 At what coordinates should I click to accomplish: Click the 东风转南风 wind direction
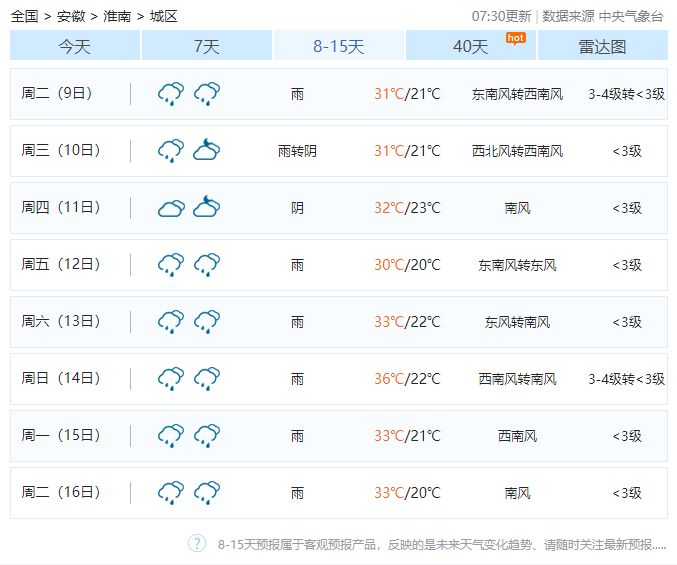point(517,322)
